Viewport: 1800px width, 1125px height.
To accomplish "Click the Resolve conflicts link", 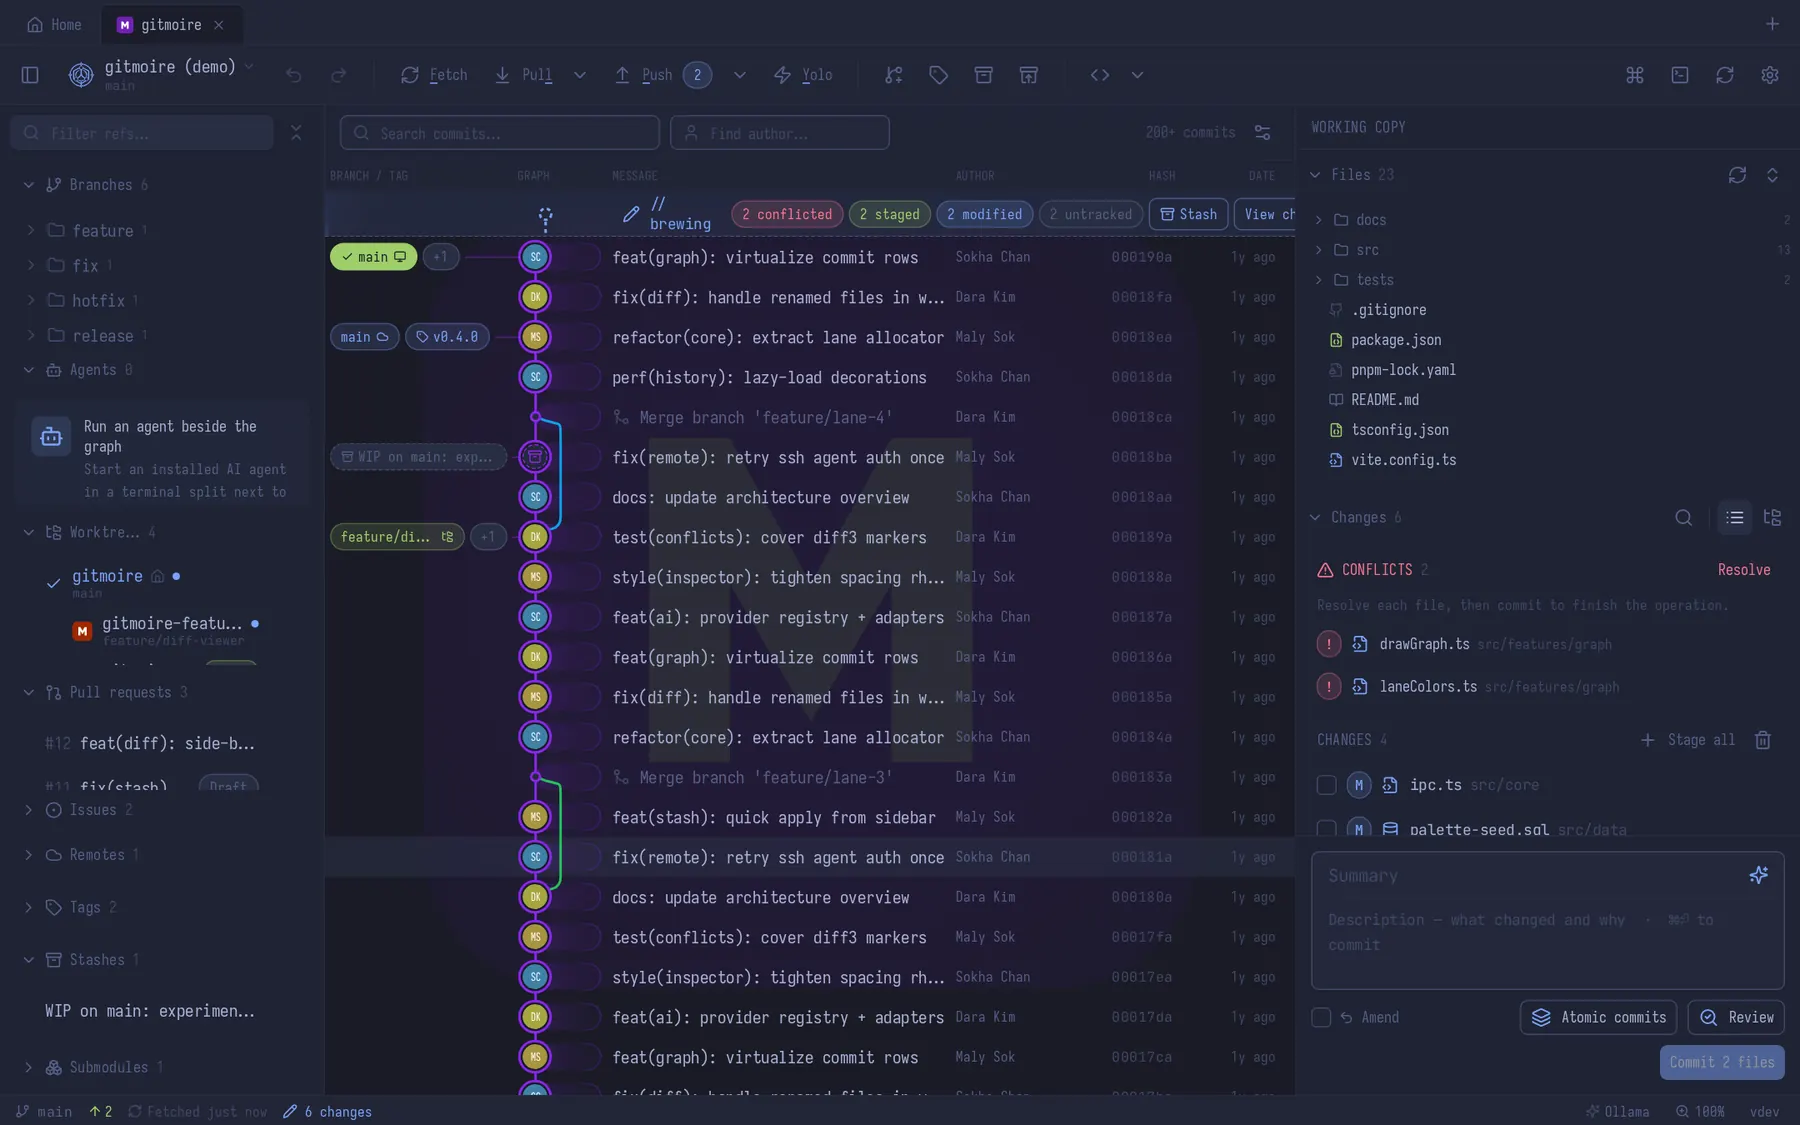I will pyautogui.click(x=1744, y=570).
